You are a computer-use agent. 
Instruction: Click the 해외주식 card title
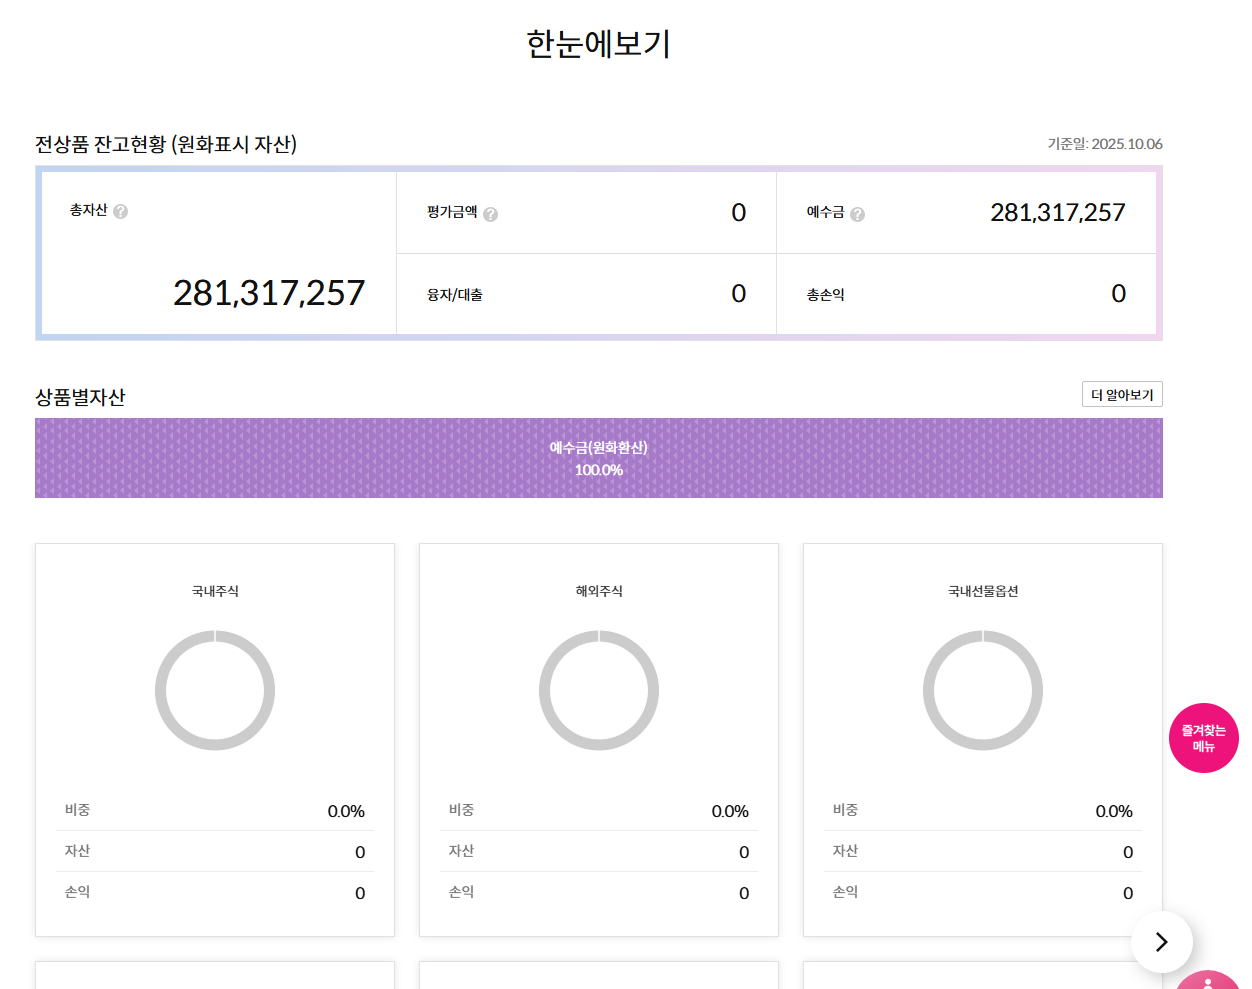[598, 590]
